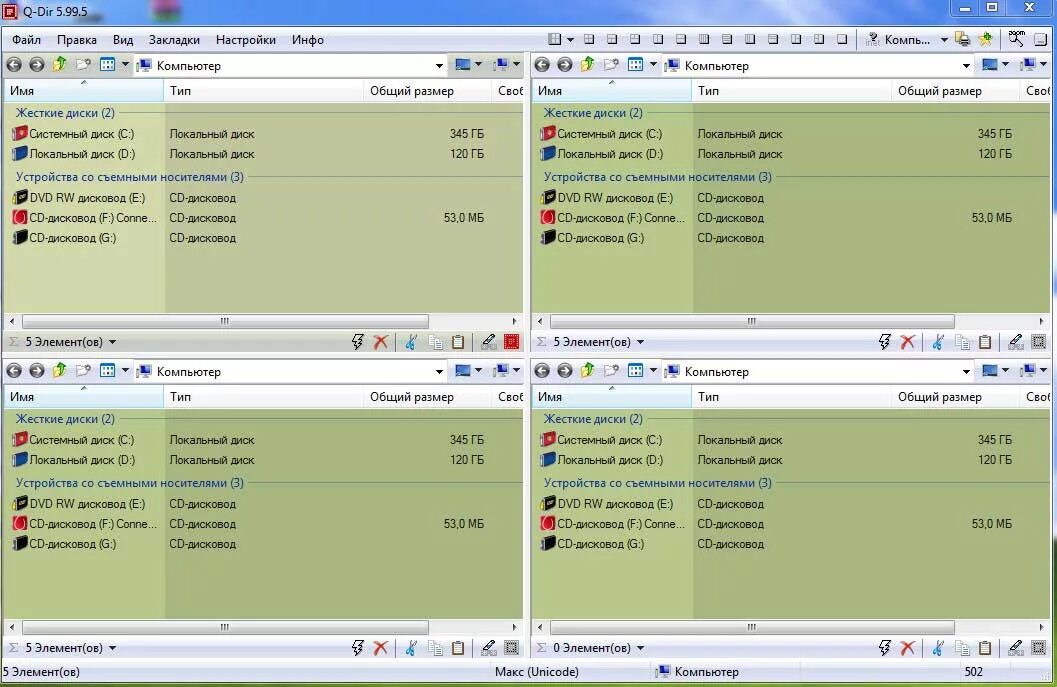The width and height of the screenshot is (1057, 687).
Task: Click the add-to-favorites star icon
Action: point(984,39)
